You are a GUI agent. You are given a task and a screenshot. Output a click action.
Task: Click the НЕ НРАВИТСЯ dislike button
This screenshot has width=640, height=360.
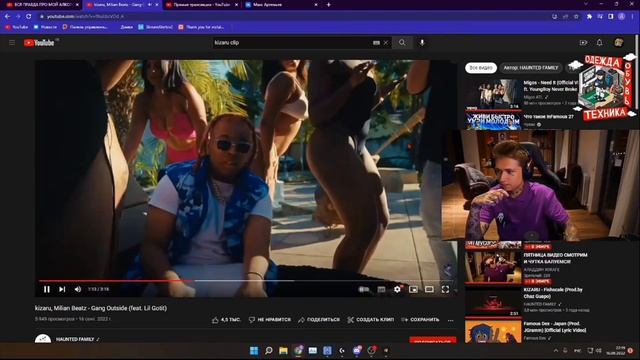(270, 320)
